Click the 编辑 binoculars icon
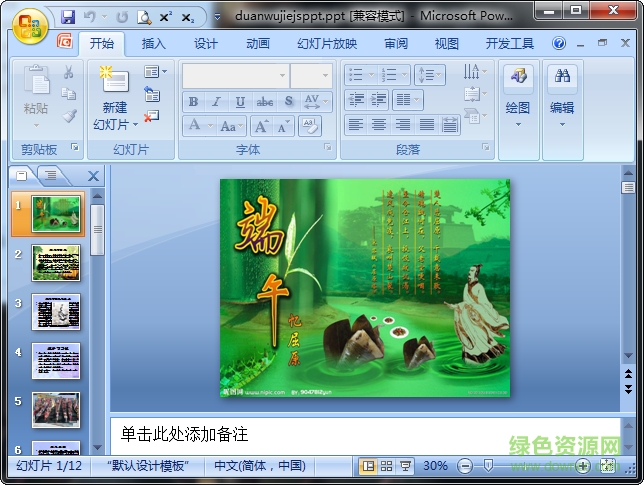644x485 pixels. click(x=562, y=82)
